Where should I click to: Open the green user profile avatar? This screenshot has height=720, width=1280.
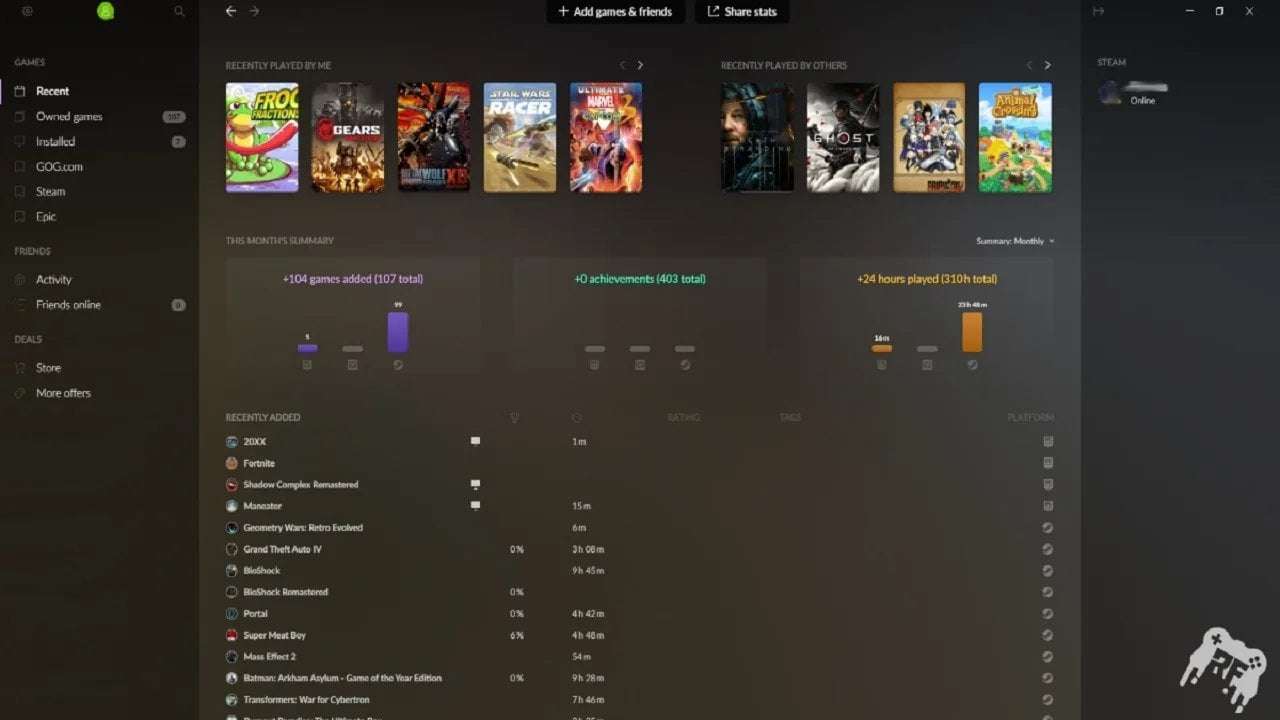(105, 11)
